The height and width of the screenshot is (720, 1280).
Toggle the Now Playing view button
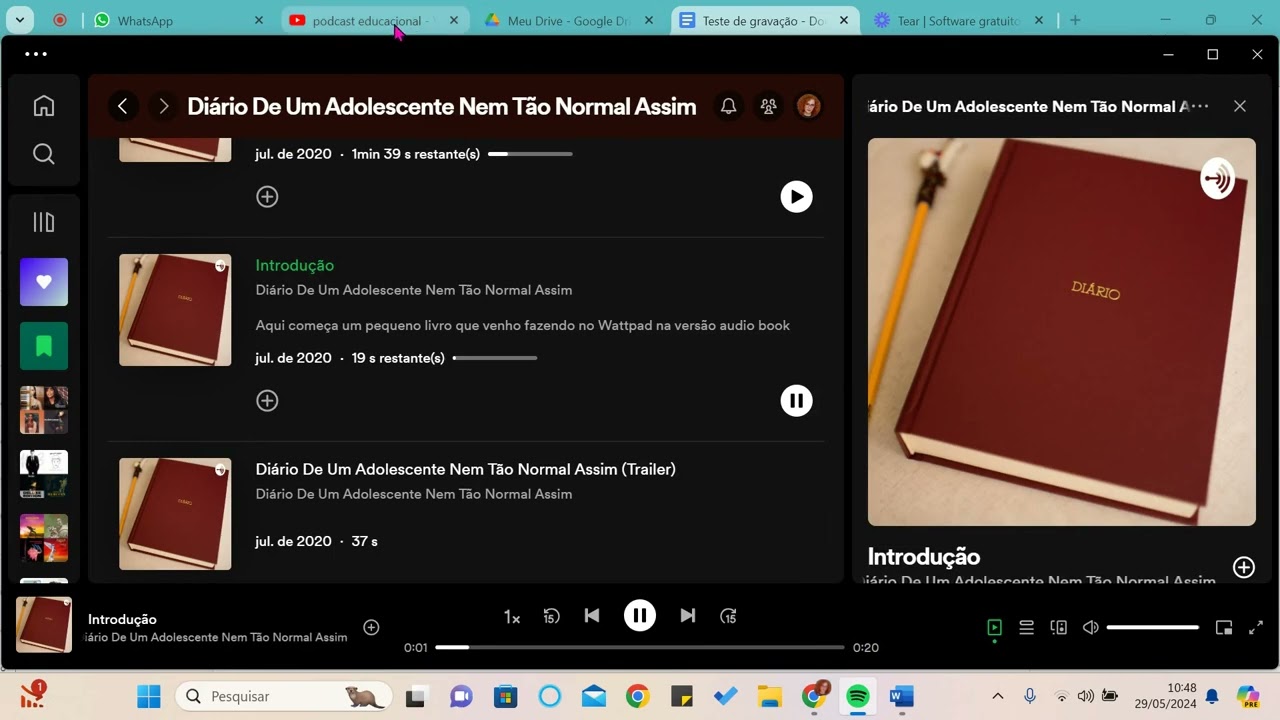[x=994, y=627]
